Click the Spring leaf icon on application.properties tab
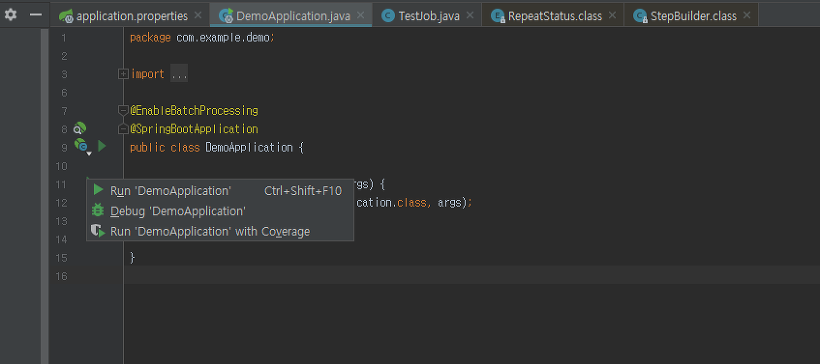The height and width of the screenshot is (364, 820). click(x=66, y=16)
